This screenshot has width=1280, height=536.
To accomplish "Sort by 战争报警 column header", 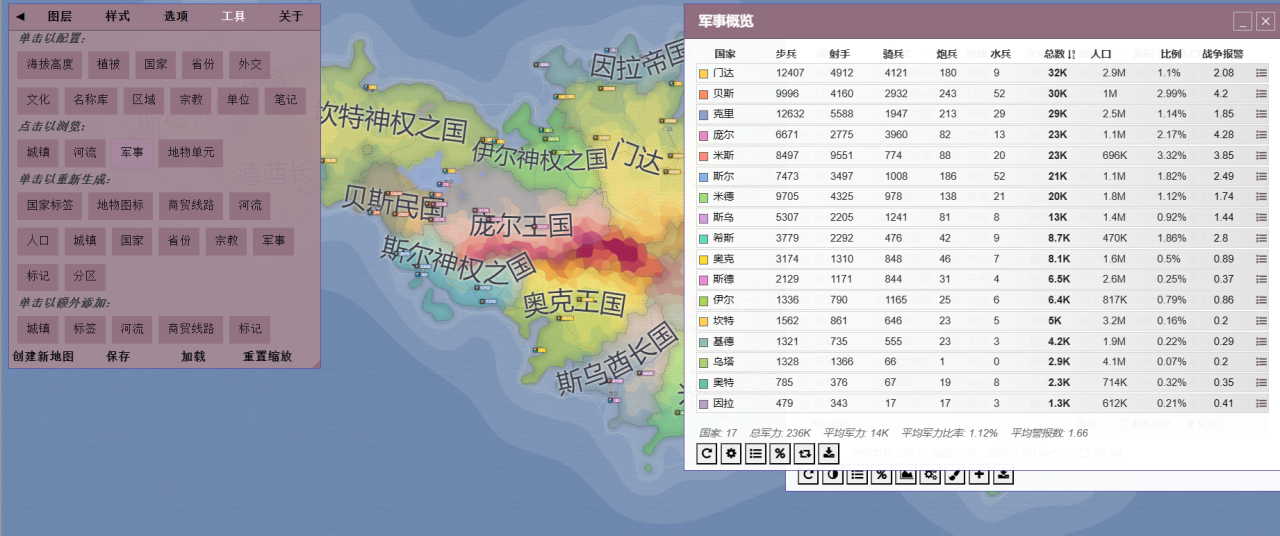I will (1222, 54).
